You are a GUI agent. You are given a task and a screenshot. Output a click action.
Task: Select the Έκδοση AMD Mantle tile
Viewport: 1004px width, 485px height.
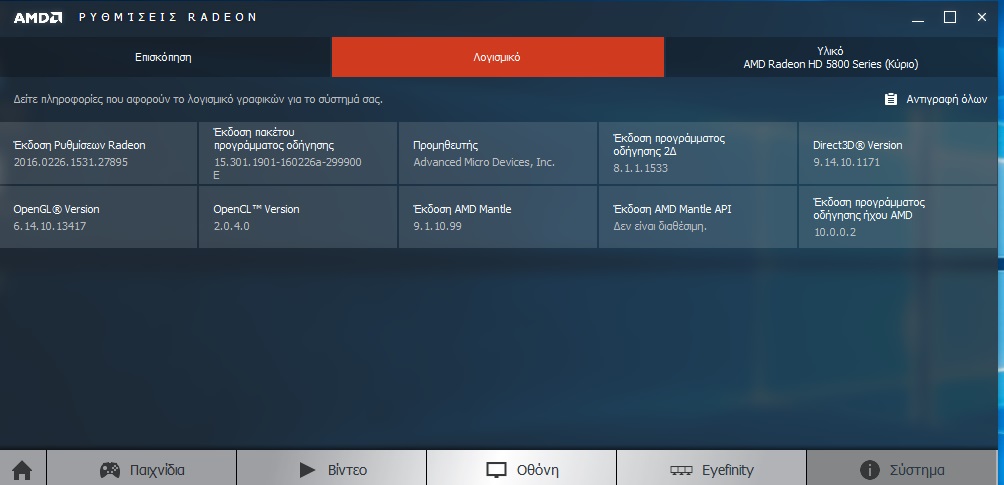click(x=498, y=217)
